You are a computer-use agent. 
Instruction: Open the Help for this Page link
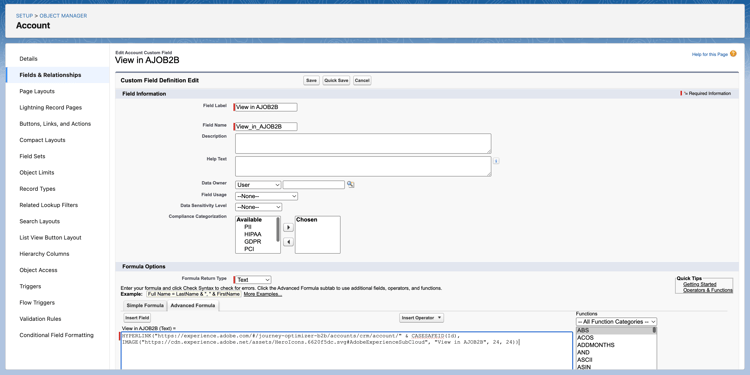[709, 55]
